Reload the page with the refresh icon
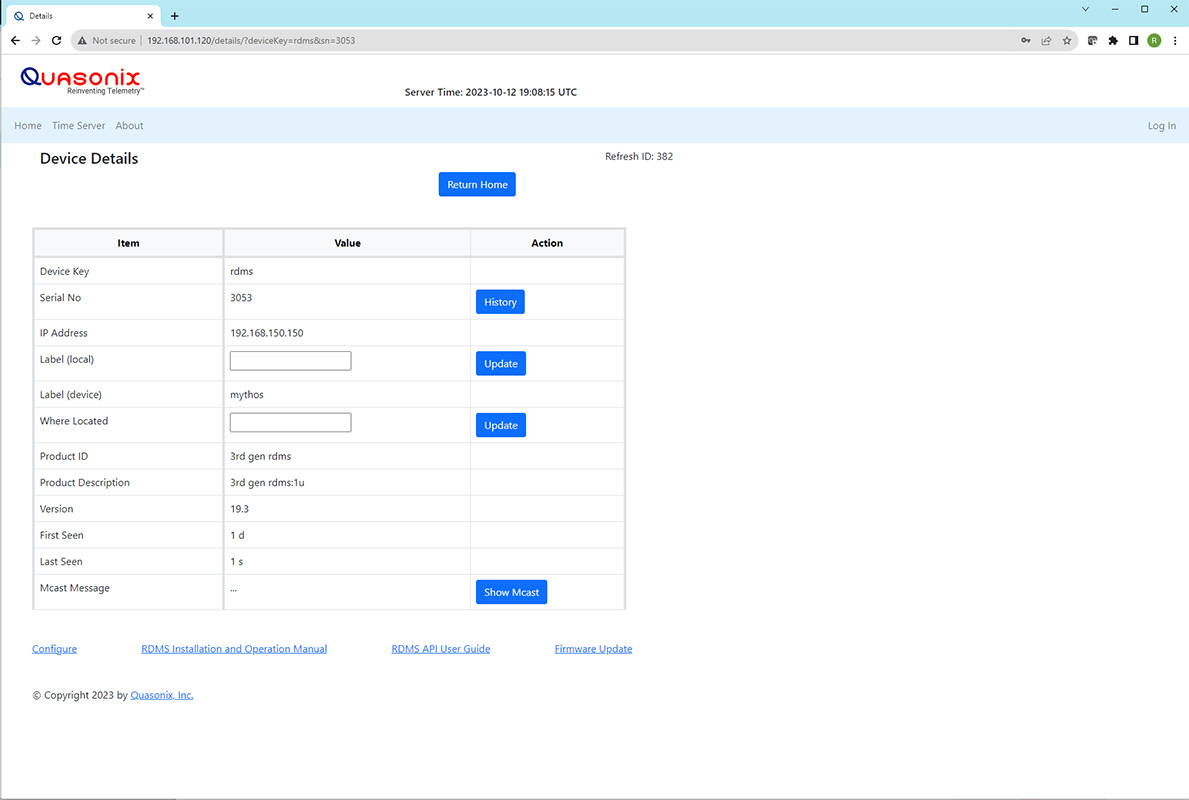This screenshot has height=800, width=1189. (x=56, y=41)
